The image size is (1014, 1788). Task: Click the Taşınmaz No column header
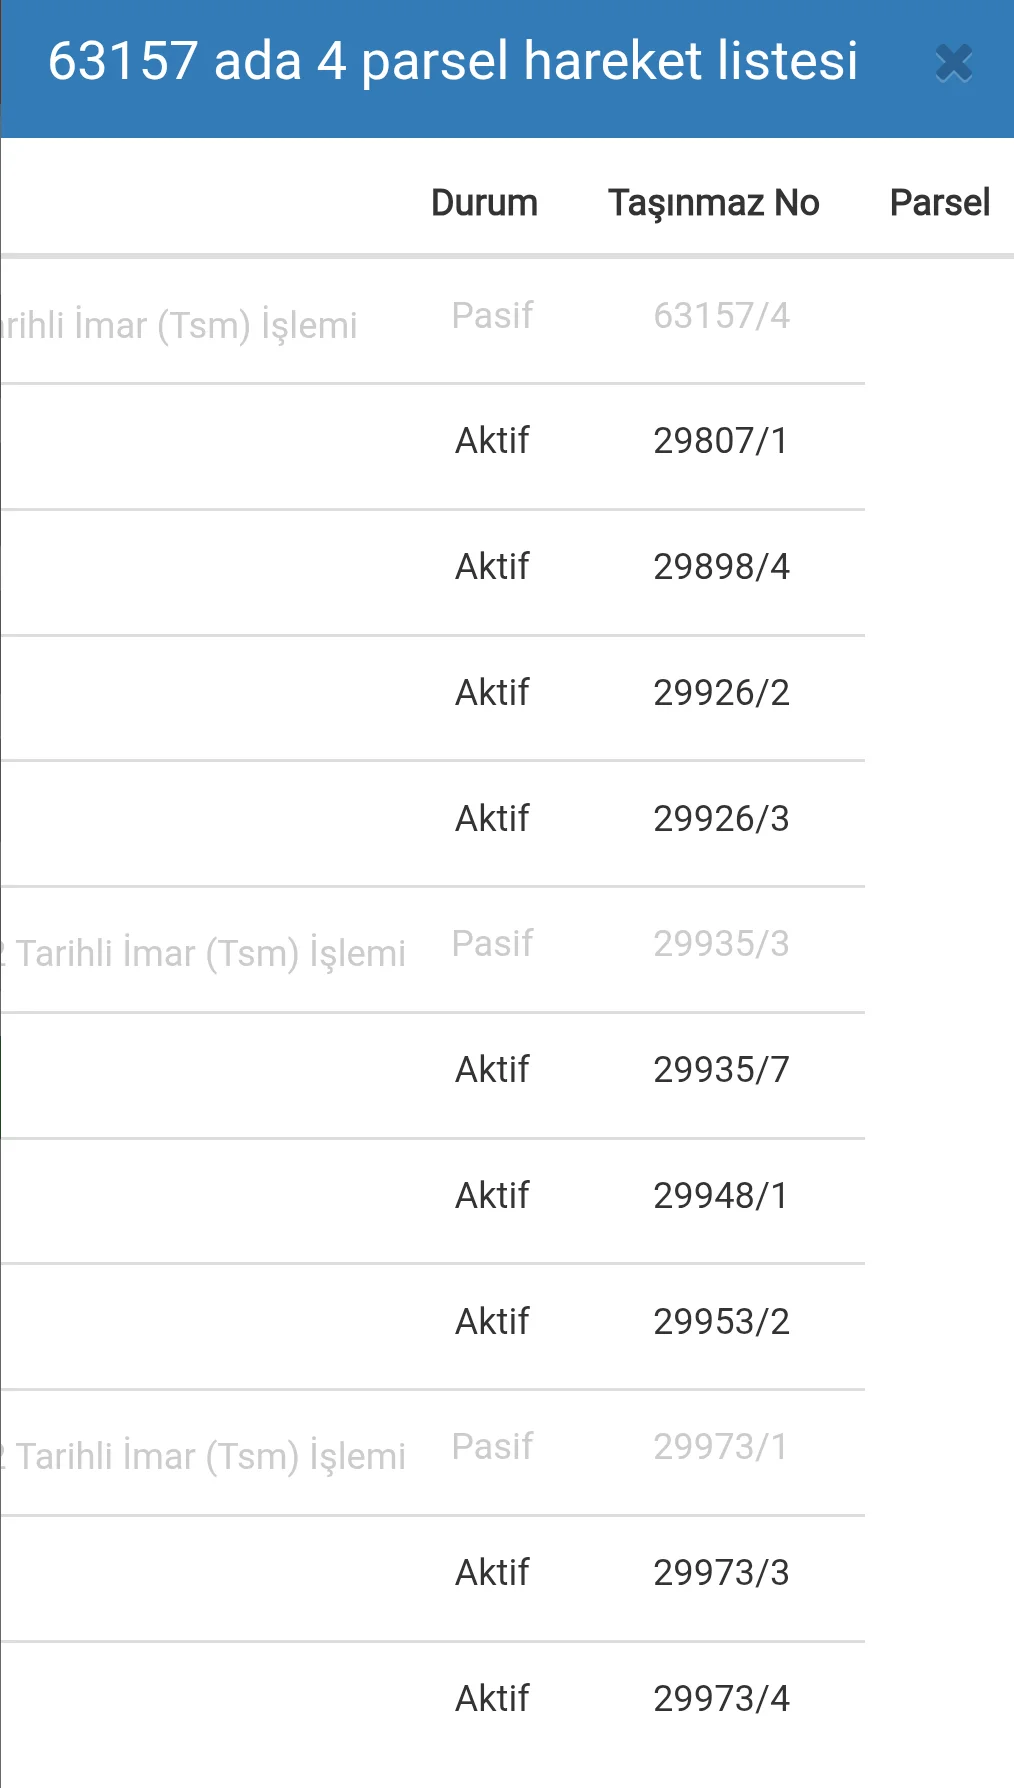(x=713, y=203)
